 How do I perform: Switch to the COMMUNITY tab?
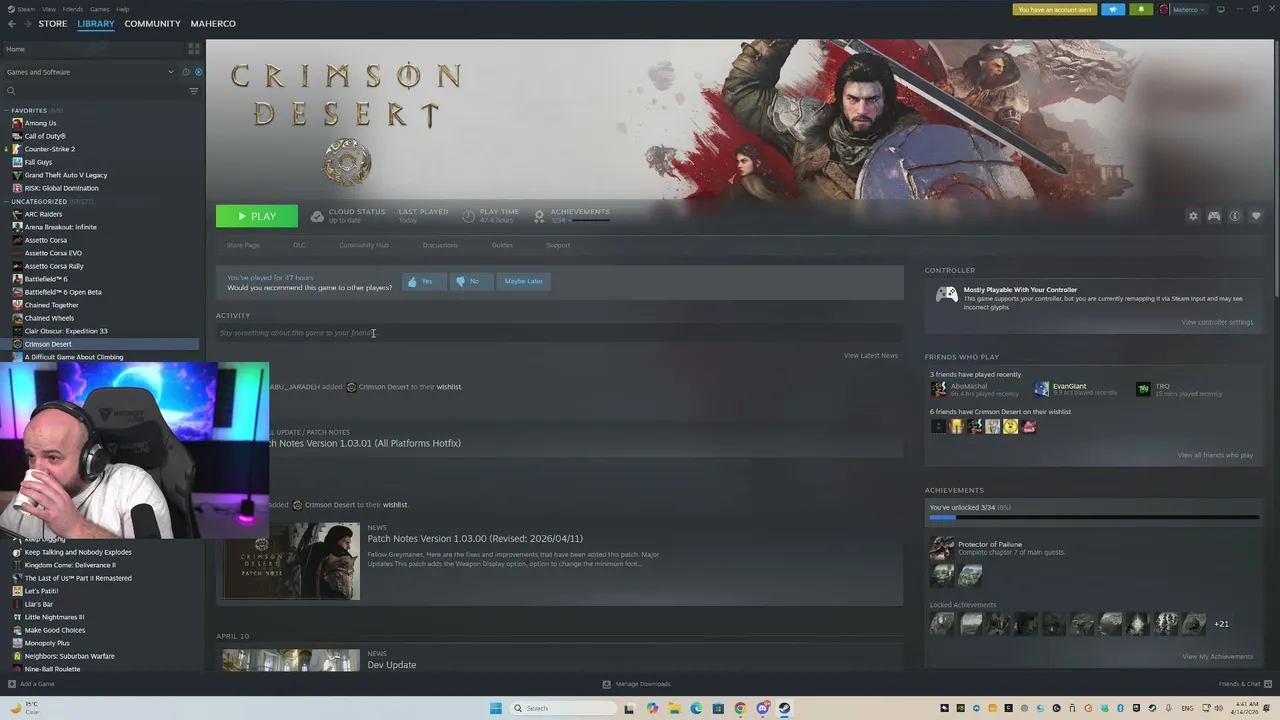click(152, 24)
